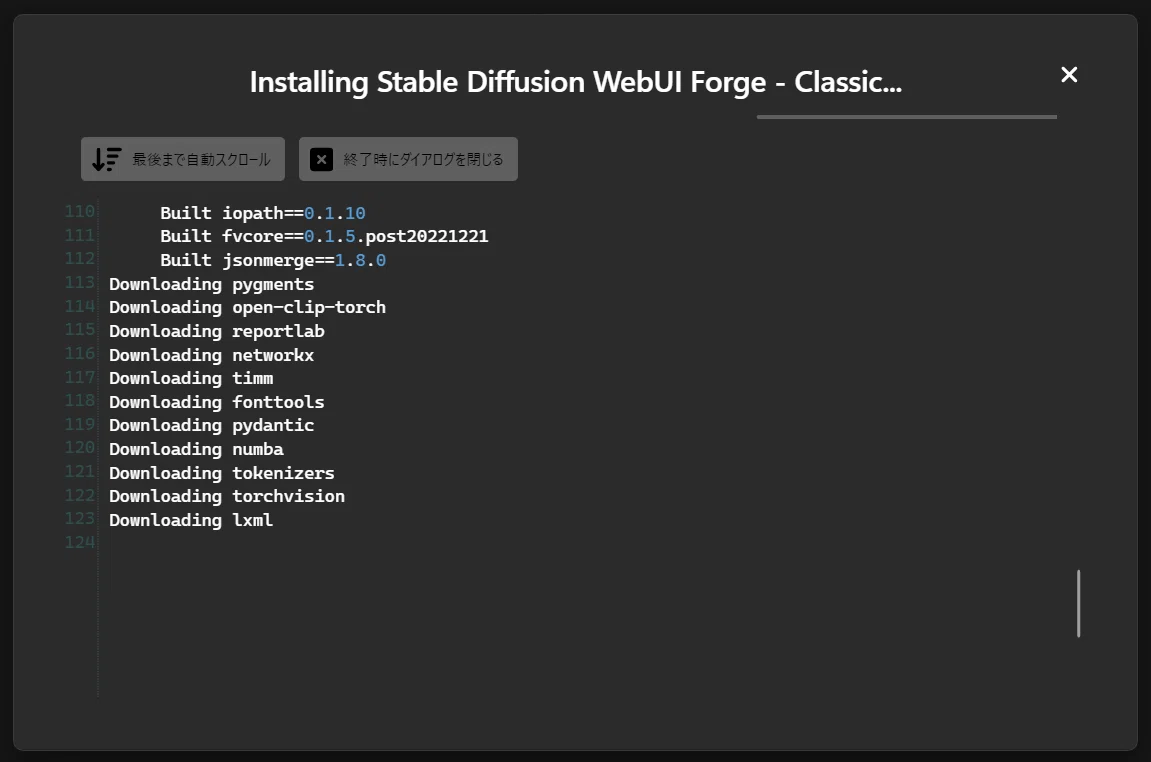This screenshot has height=762, width=1151.
Task: Click the log vertical scrollbar thumb
Action: [1078, 603]
